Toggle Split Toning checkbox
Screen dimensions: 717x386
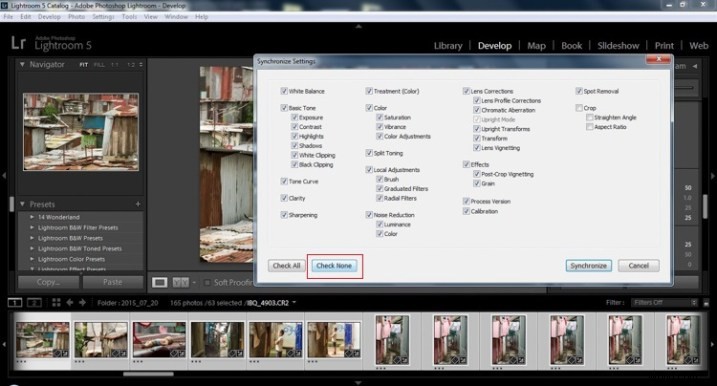click(x=369, y=153)
